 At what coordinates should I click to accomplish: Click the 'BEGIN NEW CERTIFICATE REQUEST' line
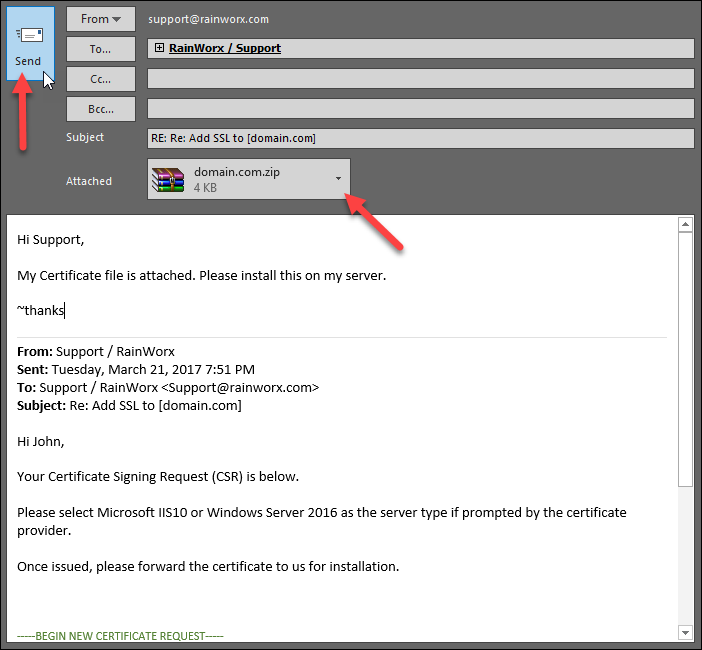120,636
